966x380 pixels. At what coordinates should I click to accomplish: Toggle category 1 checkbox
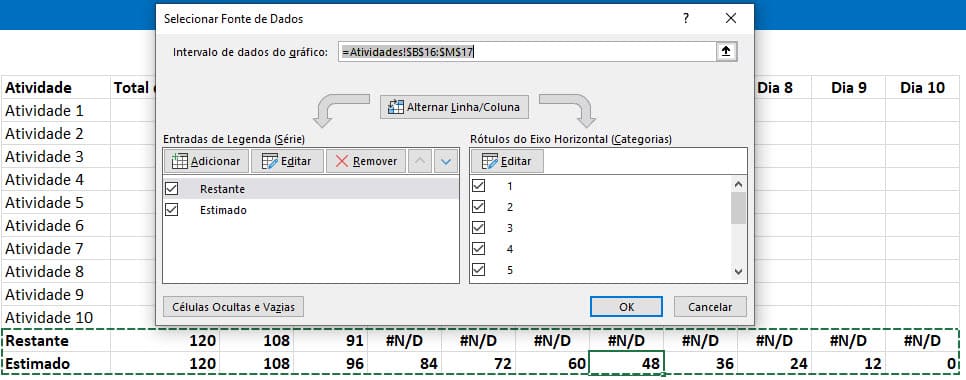(x=478, y=185)
